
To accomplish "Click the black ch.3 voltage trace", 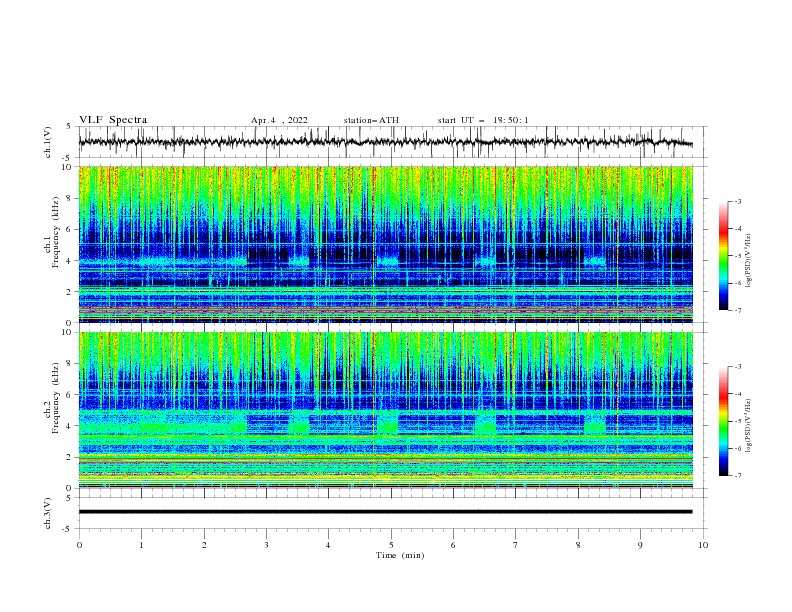I will click(x=385, y=512).
